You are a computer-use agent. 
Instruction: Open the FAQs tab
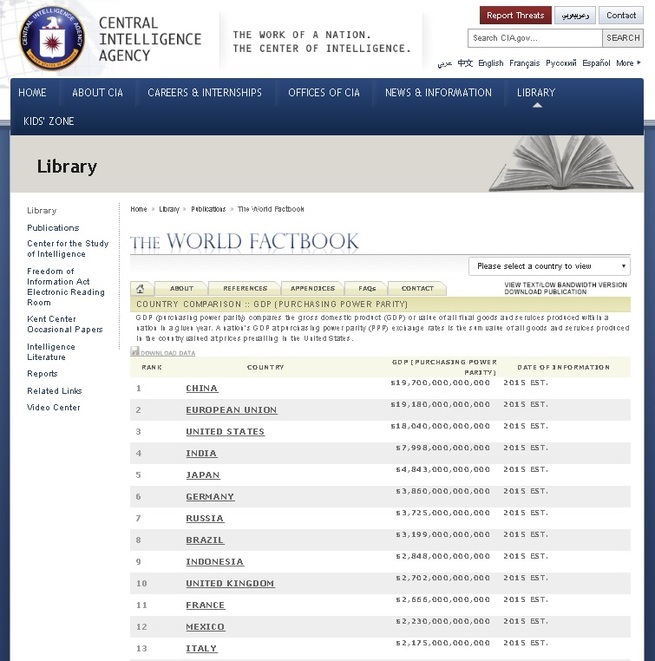tap(366, 288)
